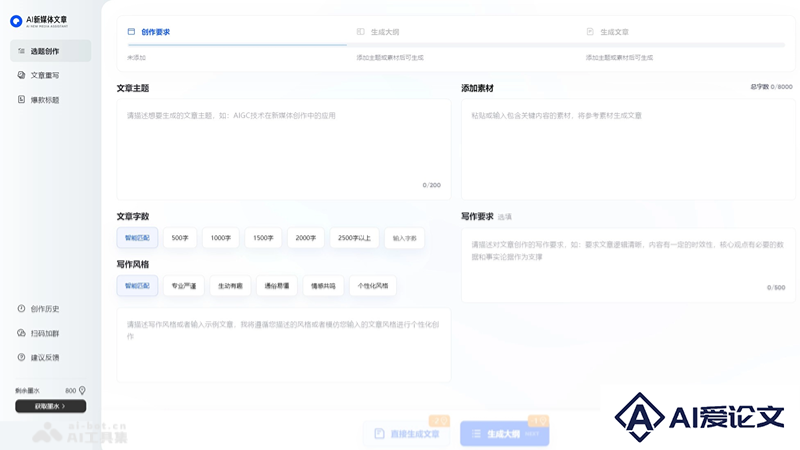Select 智能匹配 under 文章字数
The height and width of the screenshot is (450, 800).
point(137,238)
